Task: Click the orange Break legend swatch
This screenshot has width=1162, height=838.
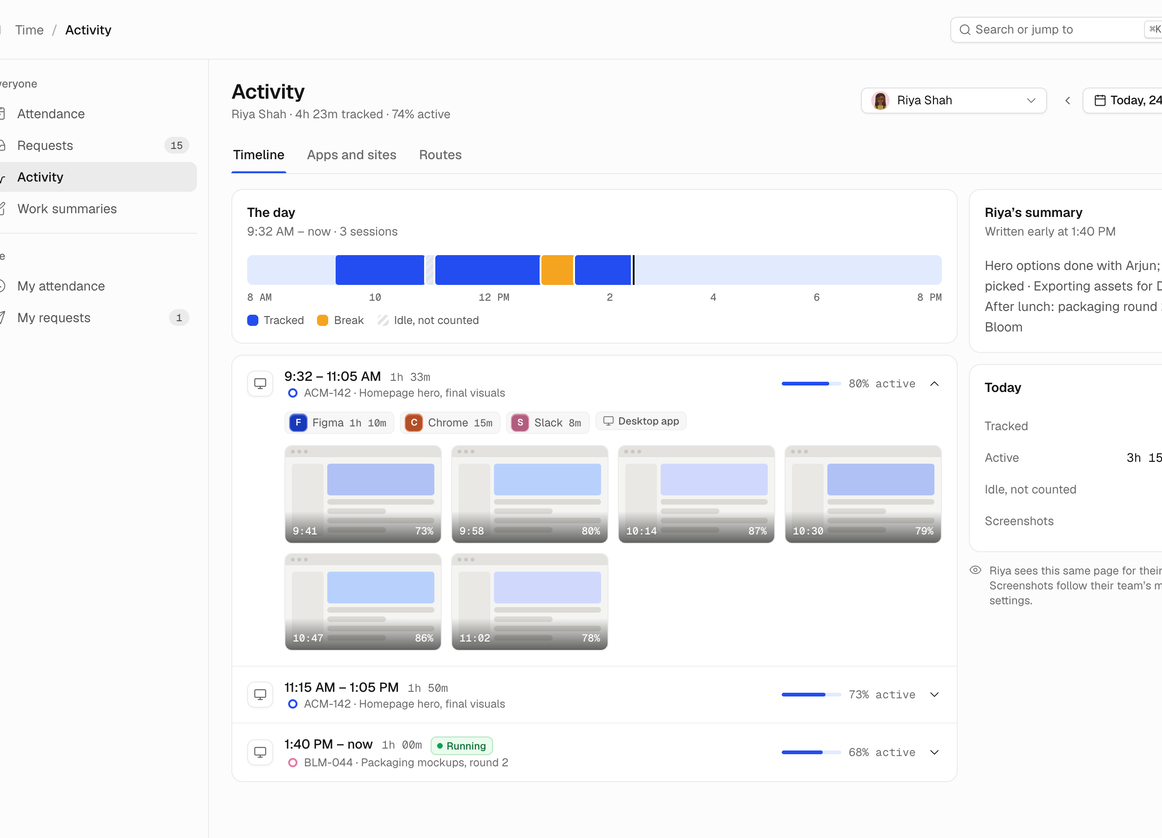Action: click(x=322, y=320)
